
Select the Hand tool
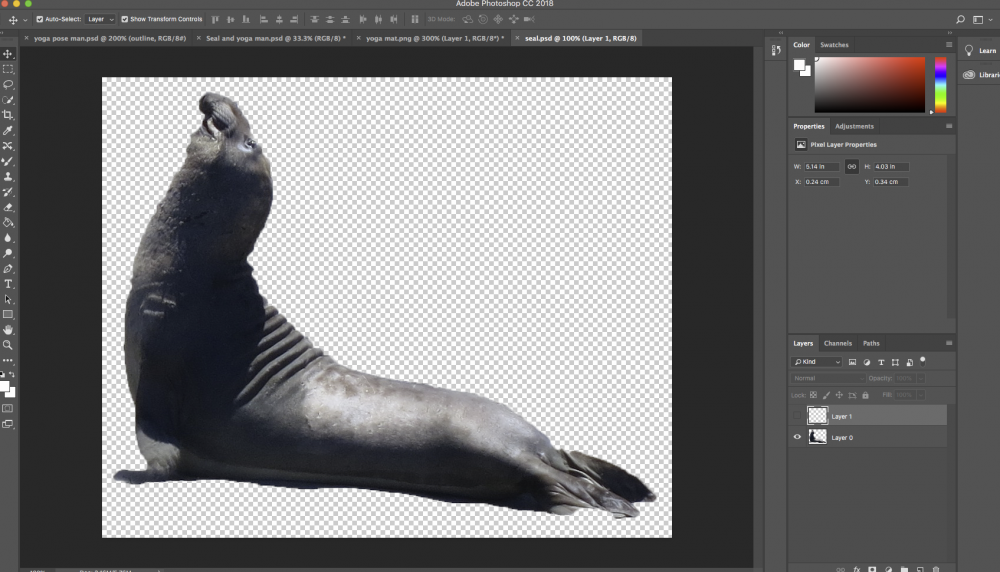pyautogui.click(x=8, y=329)
